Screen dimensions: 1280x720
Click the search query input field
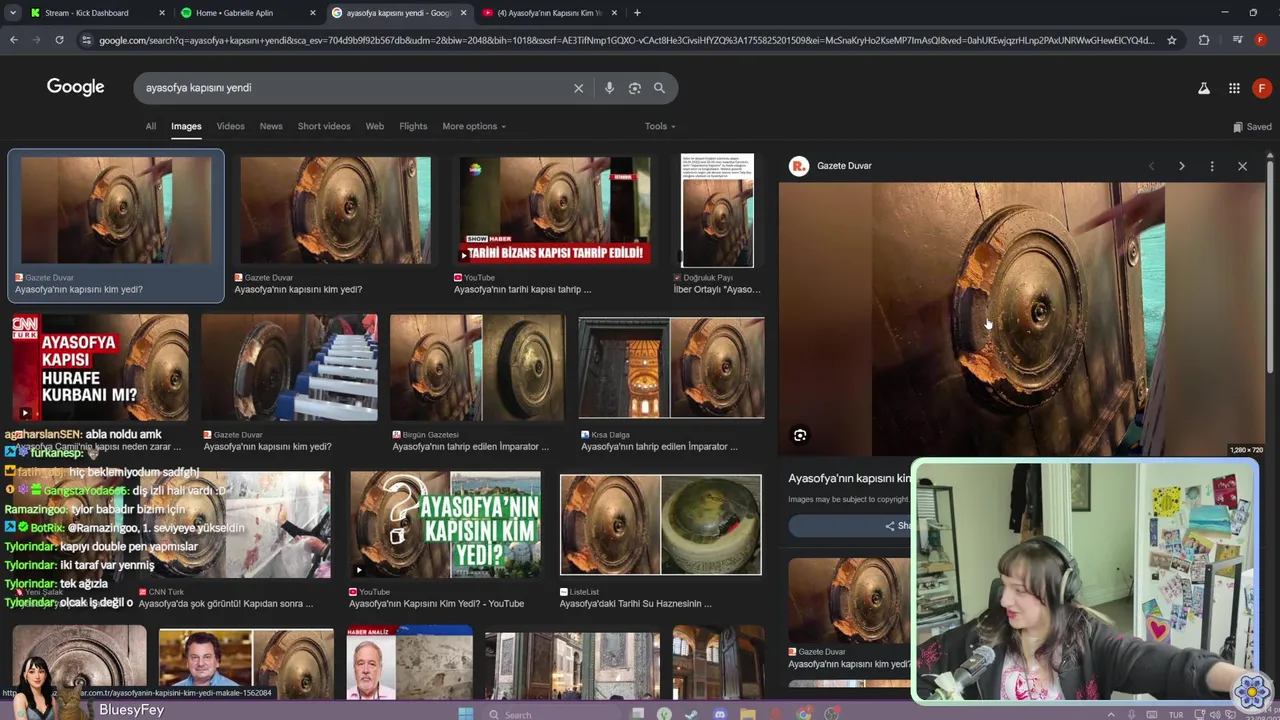[x=355, y=88]
